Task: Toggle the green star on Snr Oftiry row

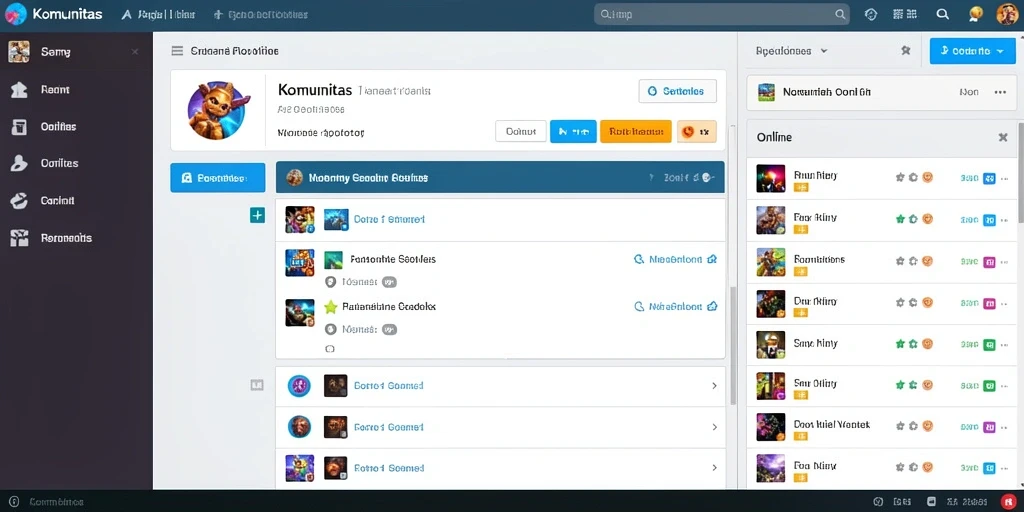Action: (x=900, y=385)
